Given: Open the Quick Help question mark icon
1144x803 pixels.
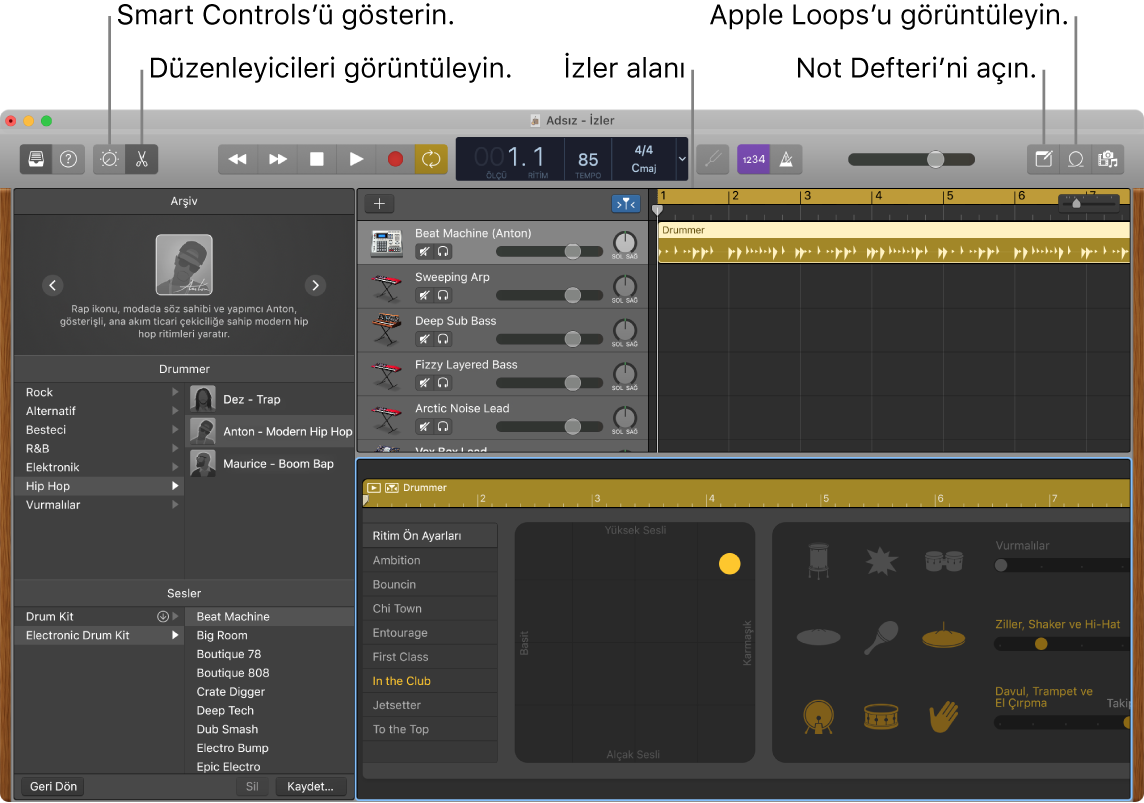Looking at the screenshot, I should [x=66, y=158].
